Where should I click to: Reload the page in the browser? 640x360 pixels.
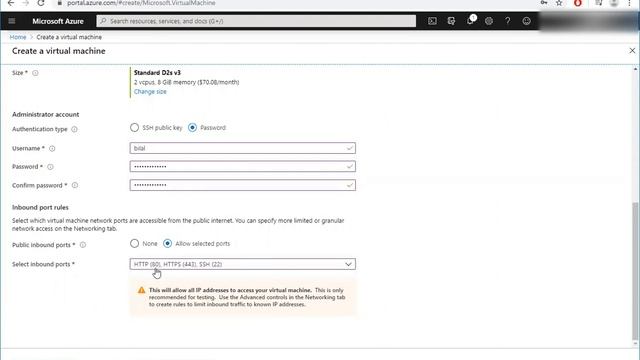point(40,3)
